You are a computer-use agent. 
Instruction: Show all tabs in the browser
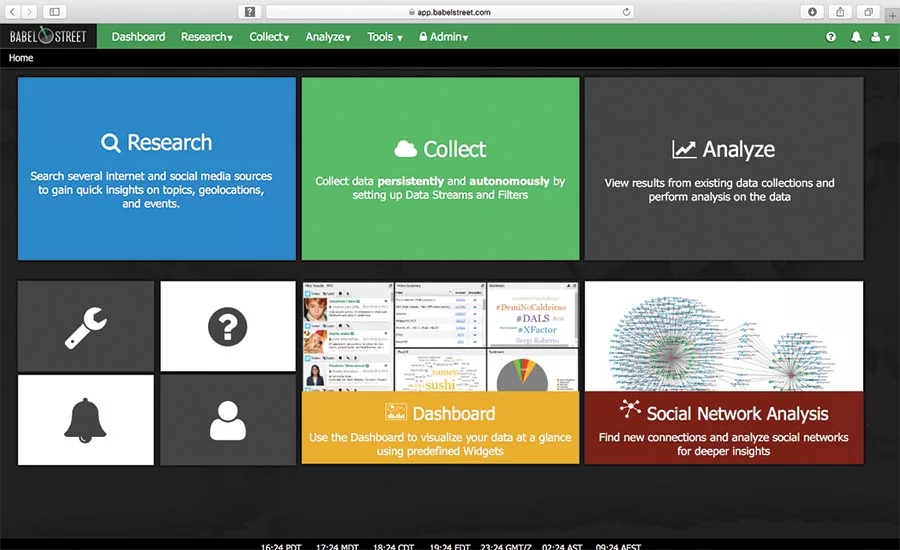(868, 11)
